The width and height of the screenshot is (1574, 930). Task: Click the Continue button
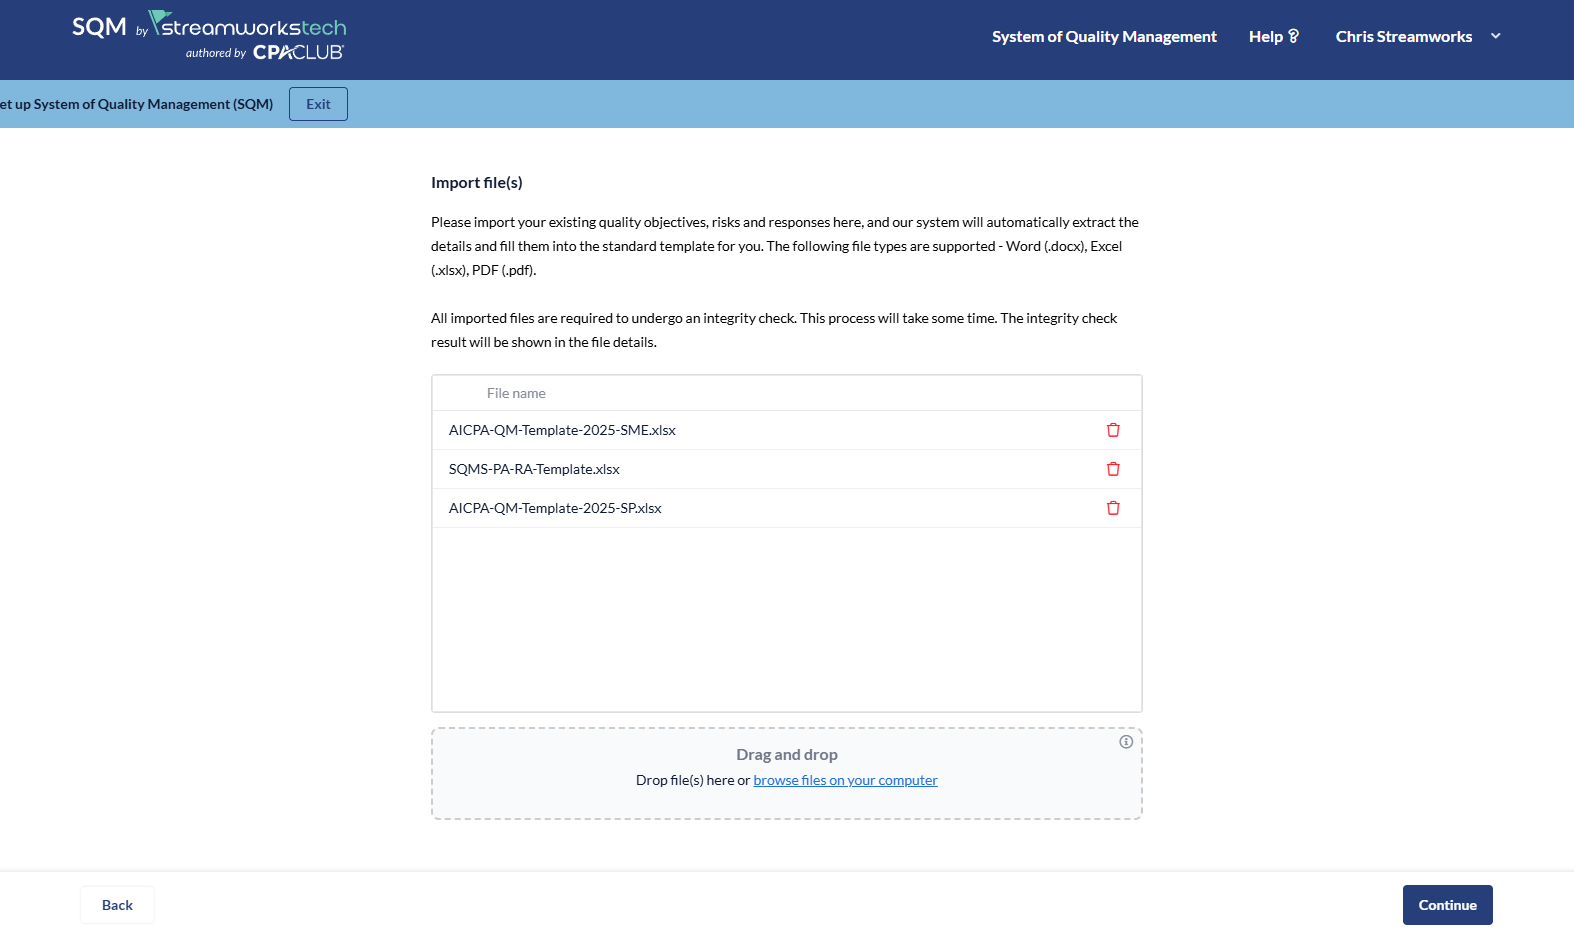click(x=1447, y=905)
